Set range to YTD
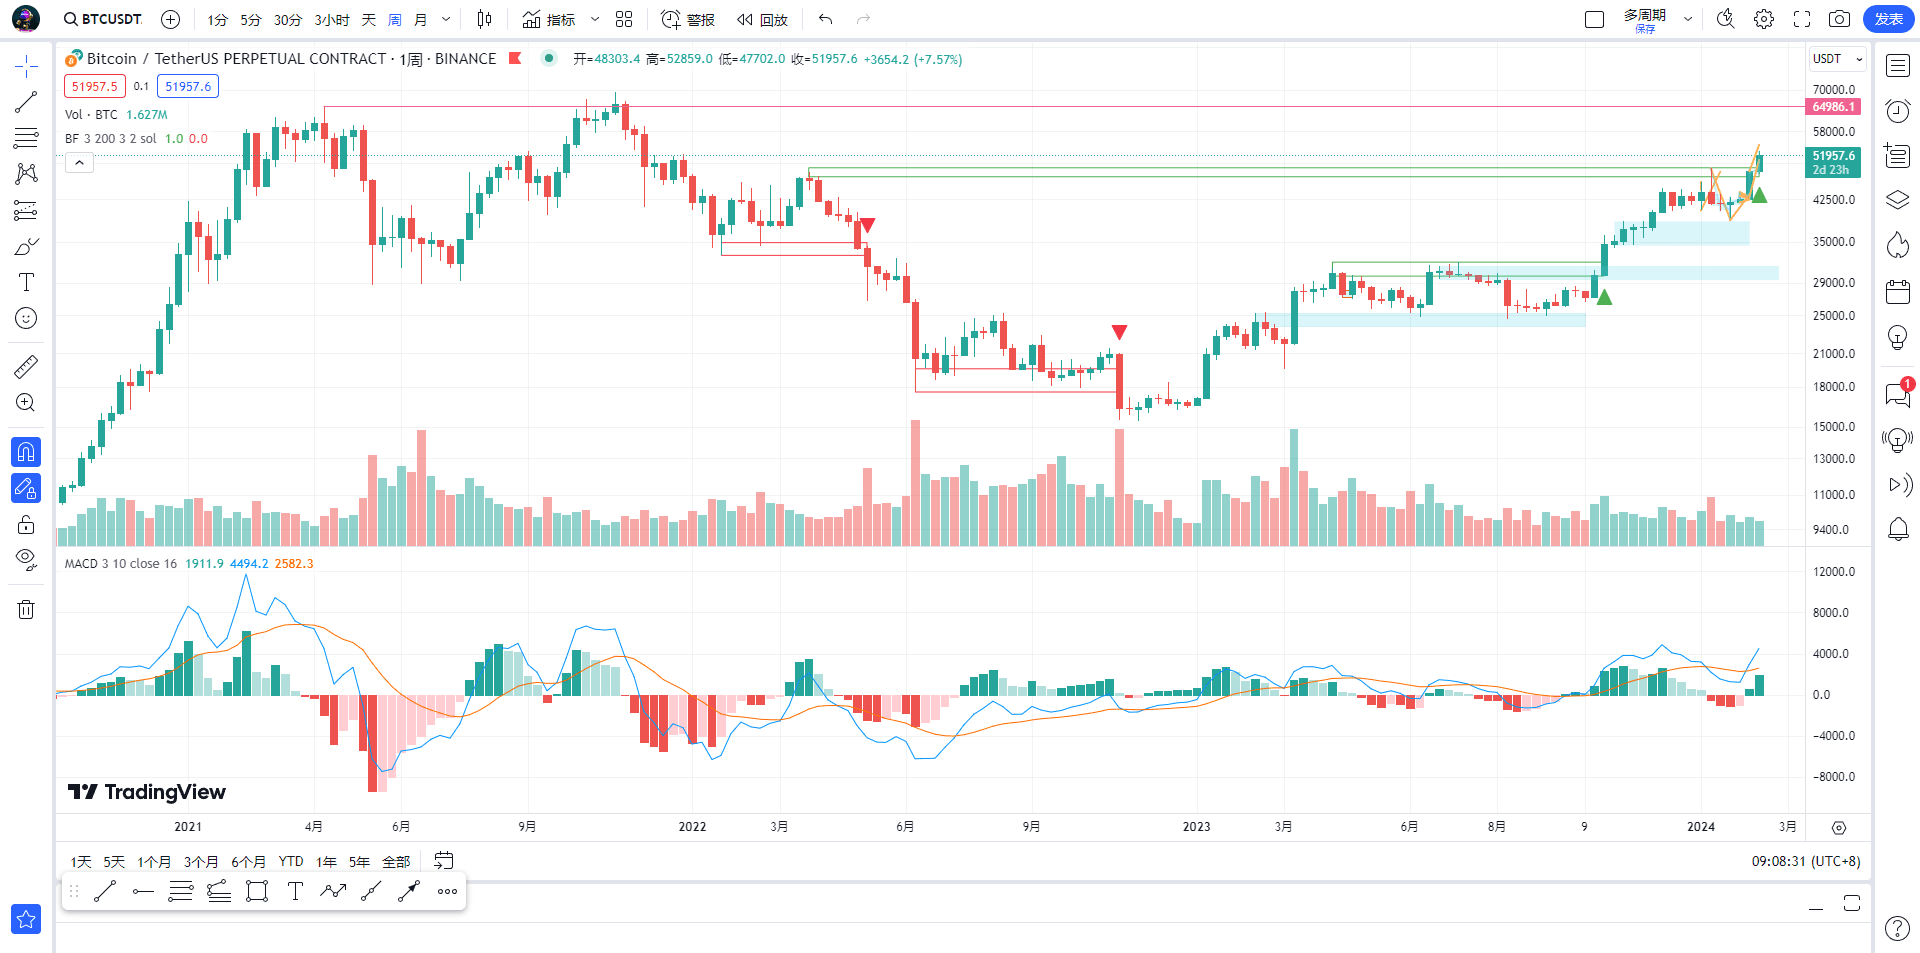This screenshot has height=953, width=1920. point(291,861)
